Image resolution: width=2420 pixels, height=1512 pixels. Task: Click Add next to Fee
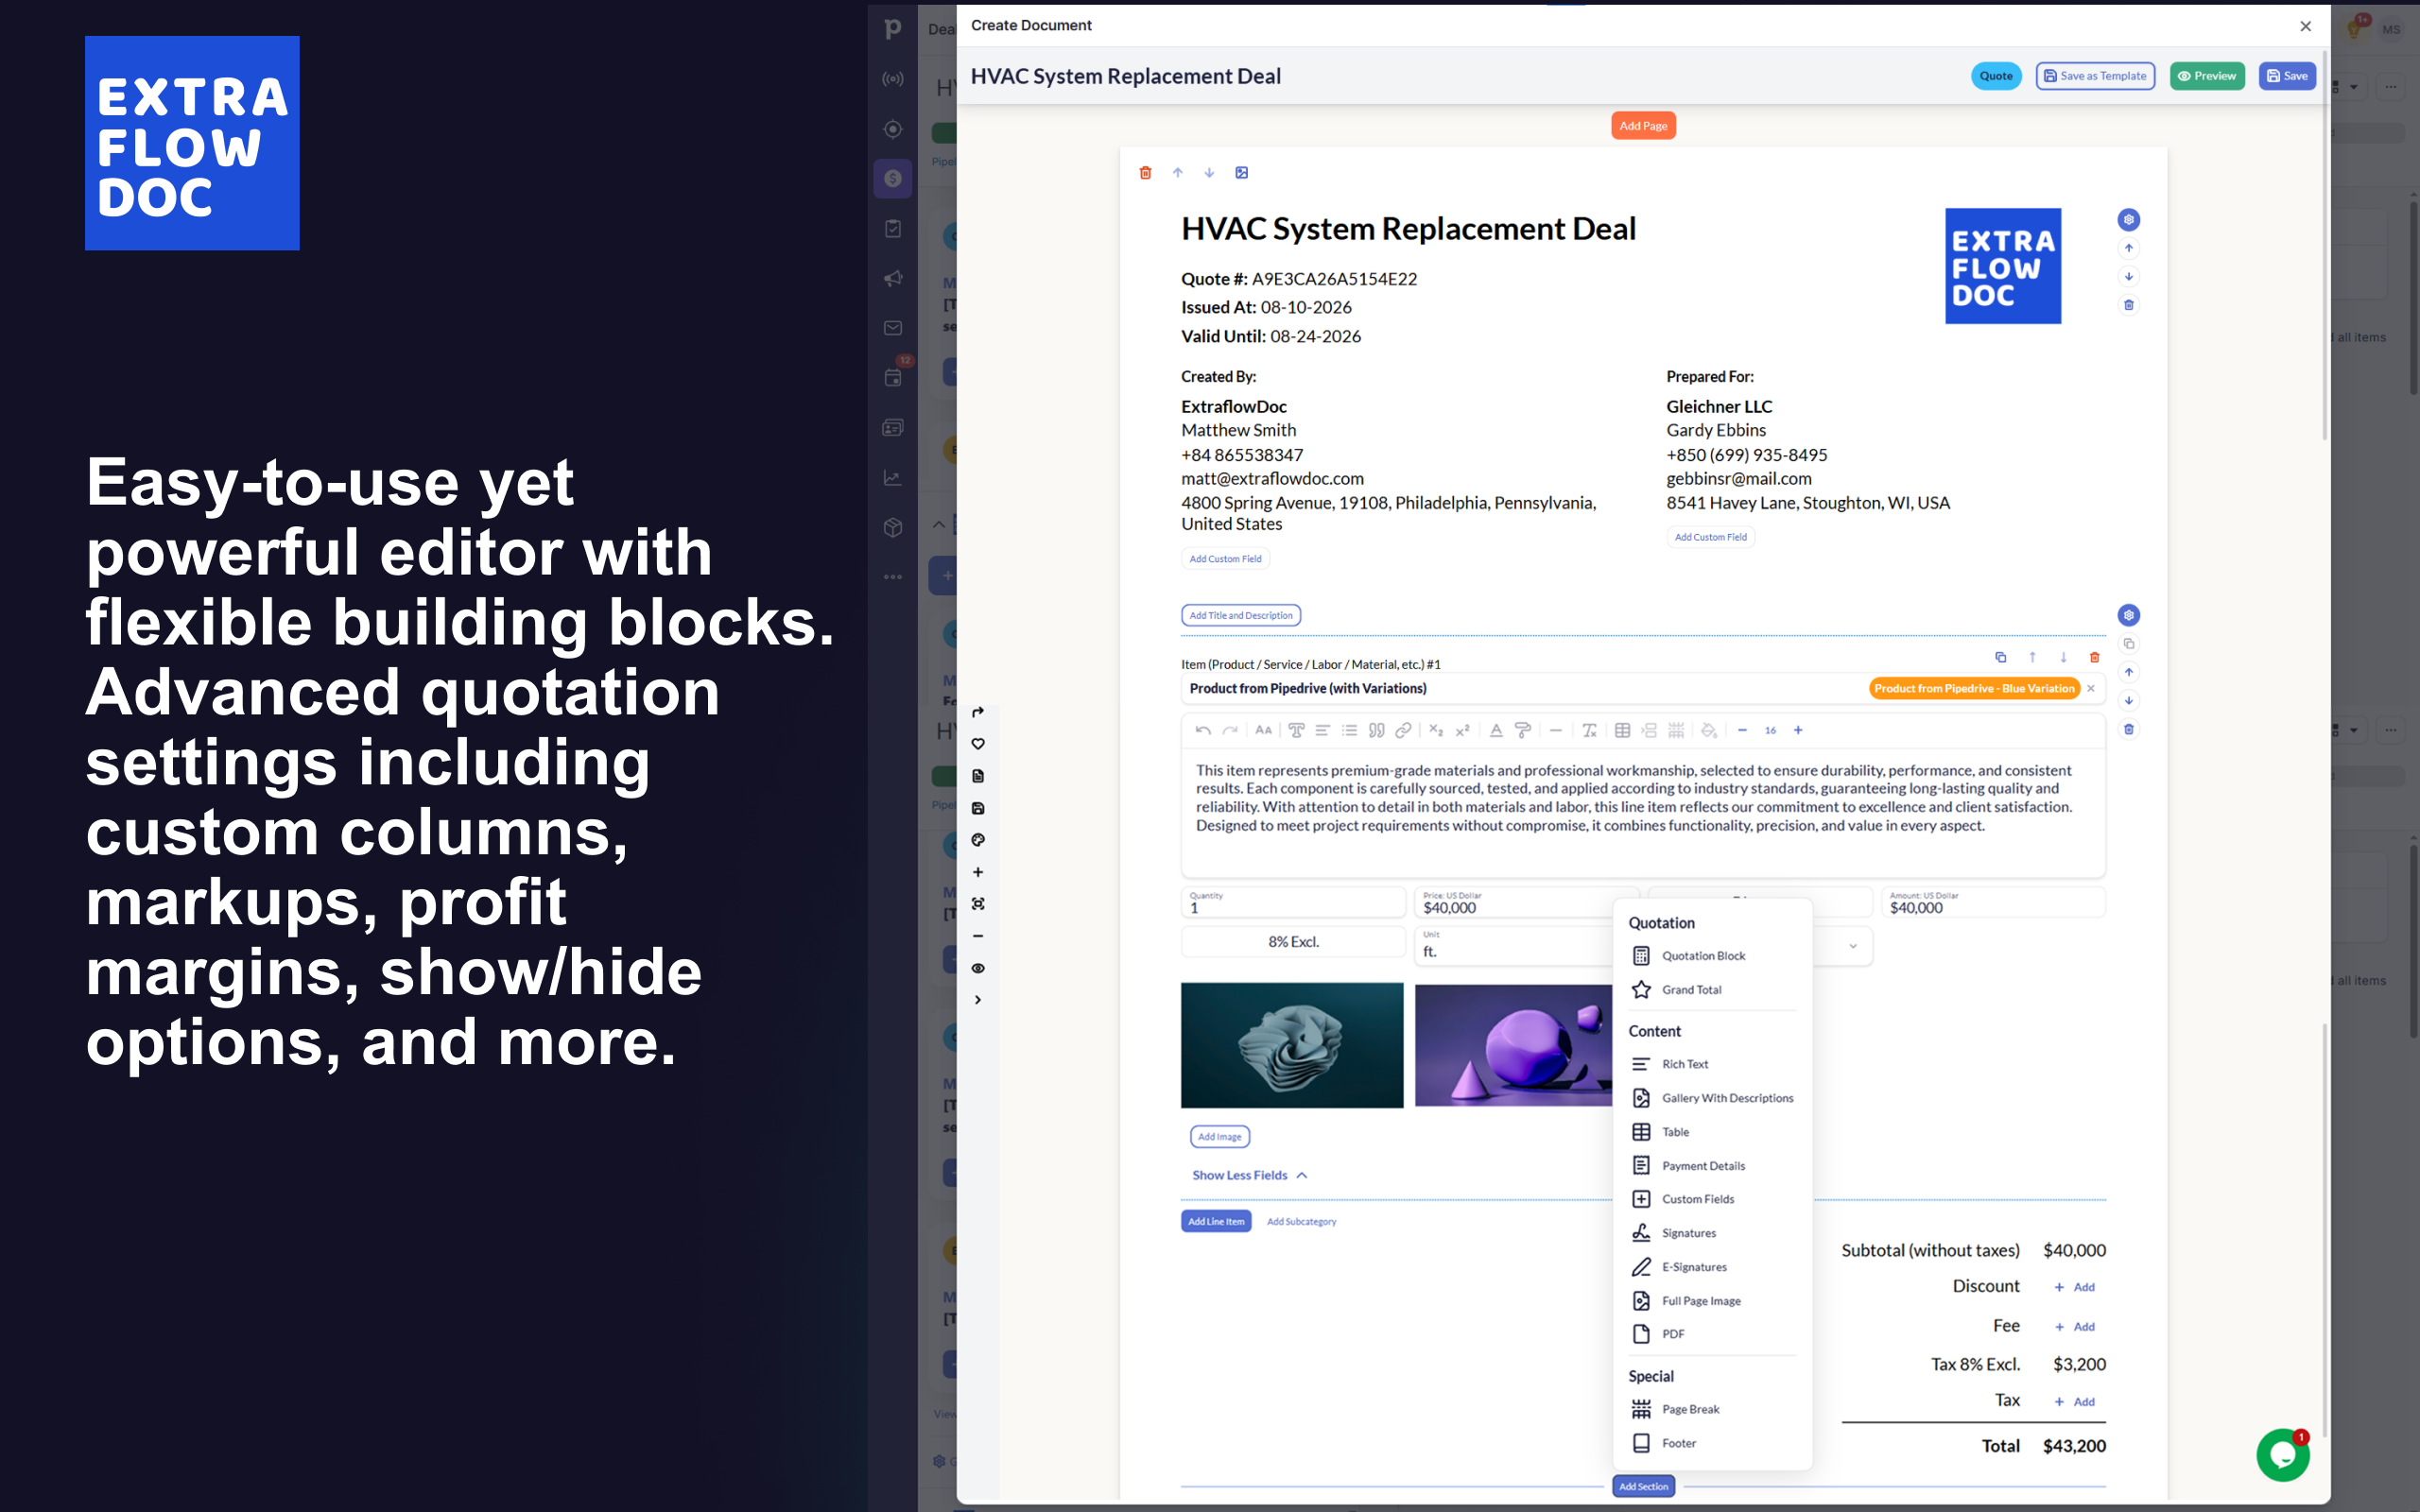coord(2075,1327)
